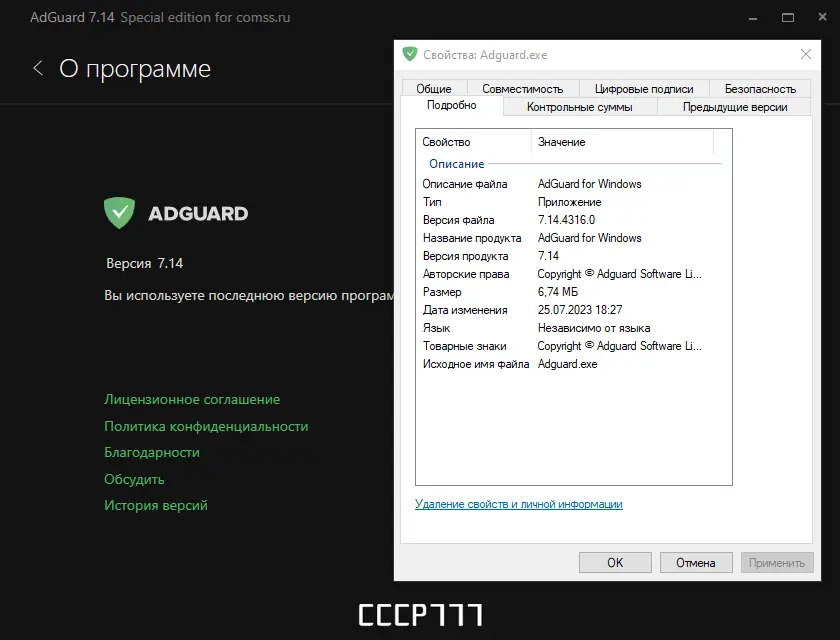This screenshot has width=840, height=640.
Task: Click the Обсудить link
Action: 134,479
